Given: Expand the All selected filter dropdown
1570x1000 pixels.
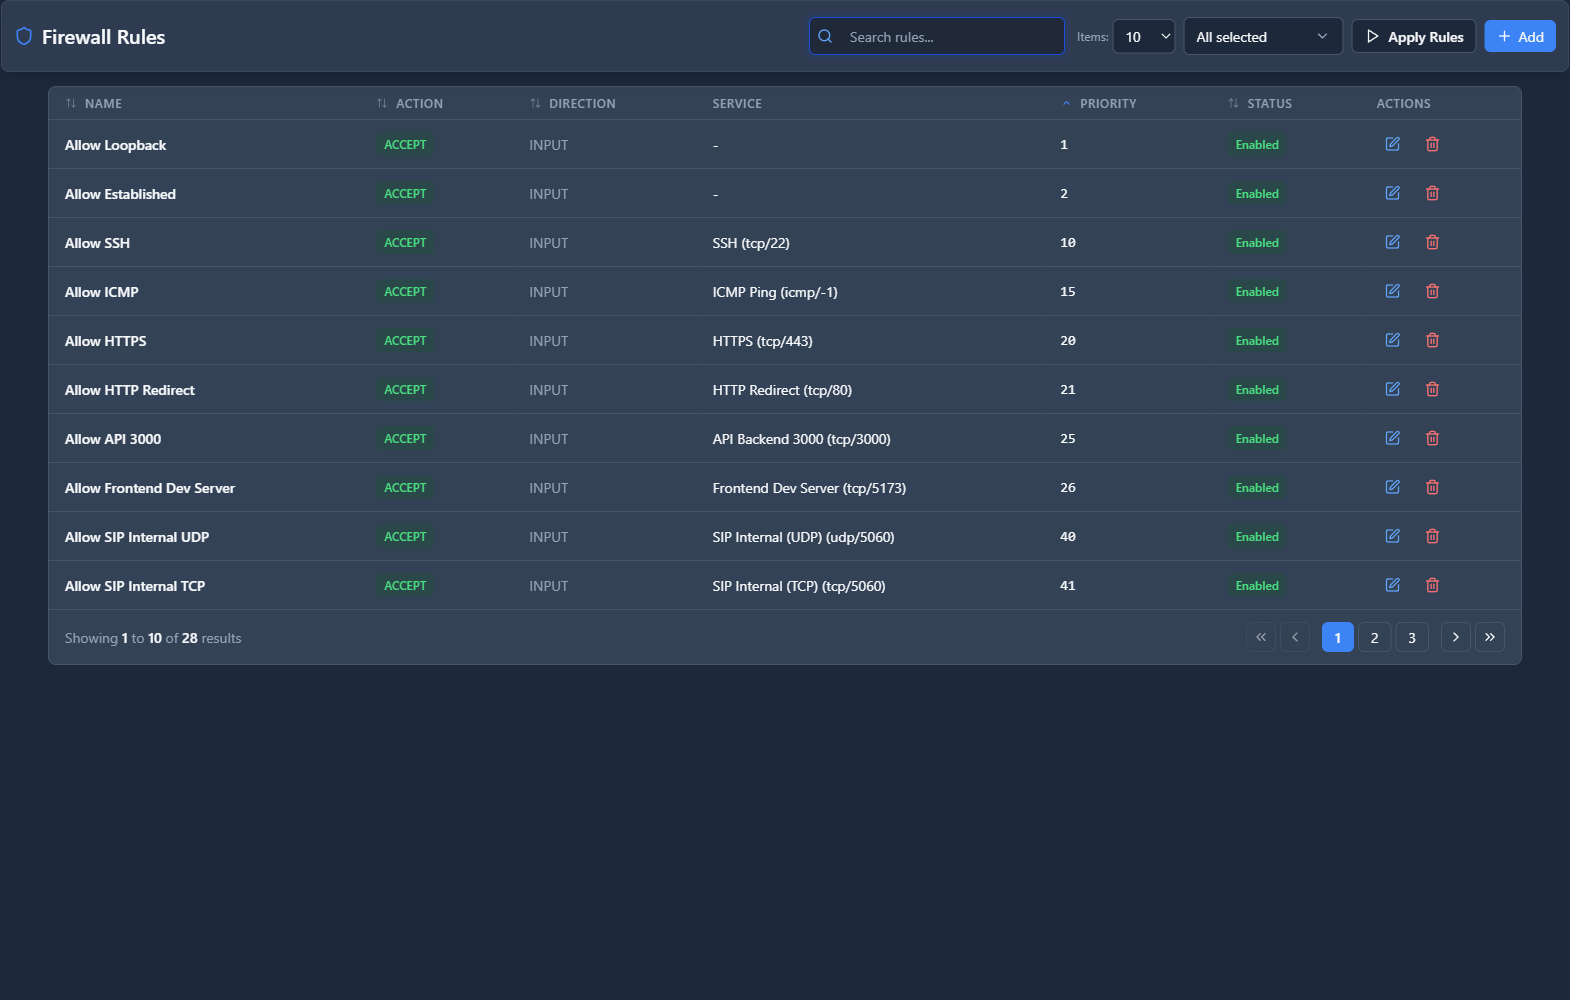Looking at the screenshot, I should [1262, 37].
